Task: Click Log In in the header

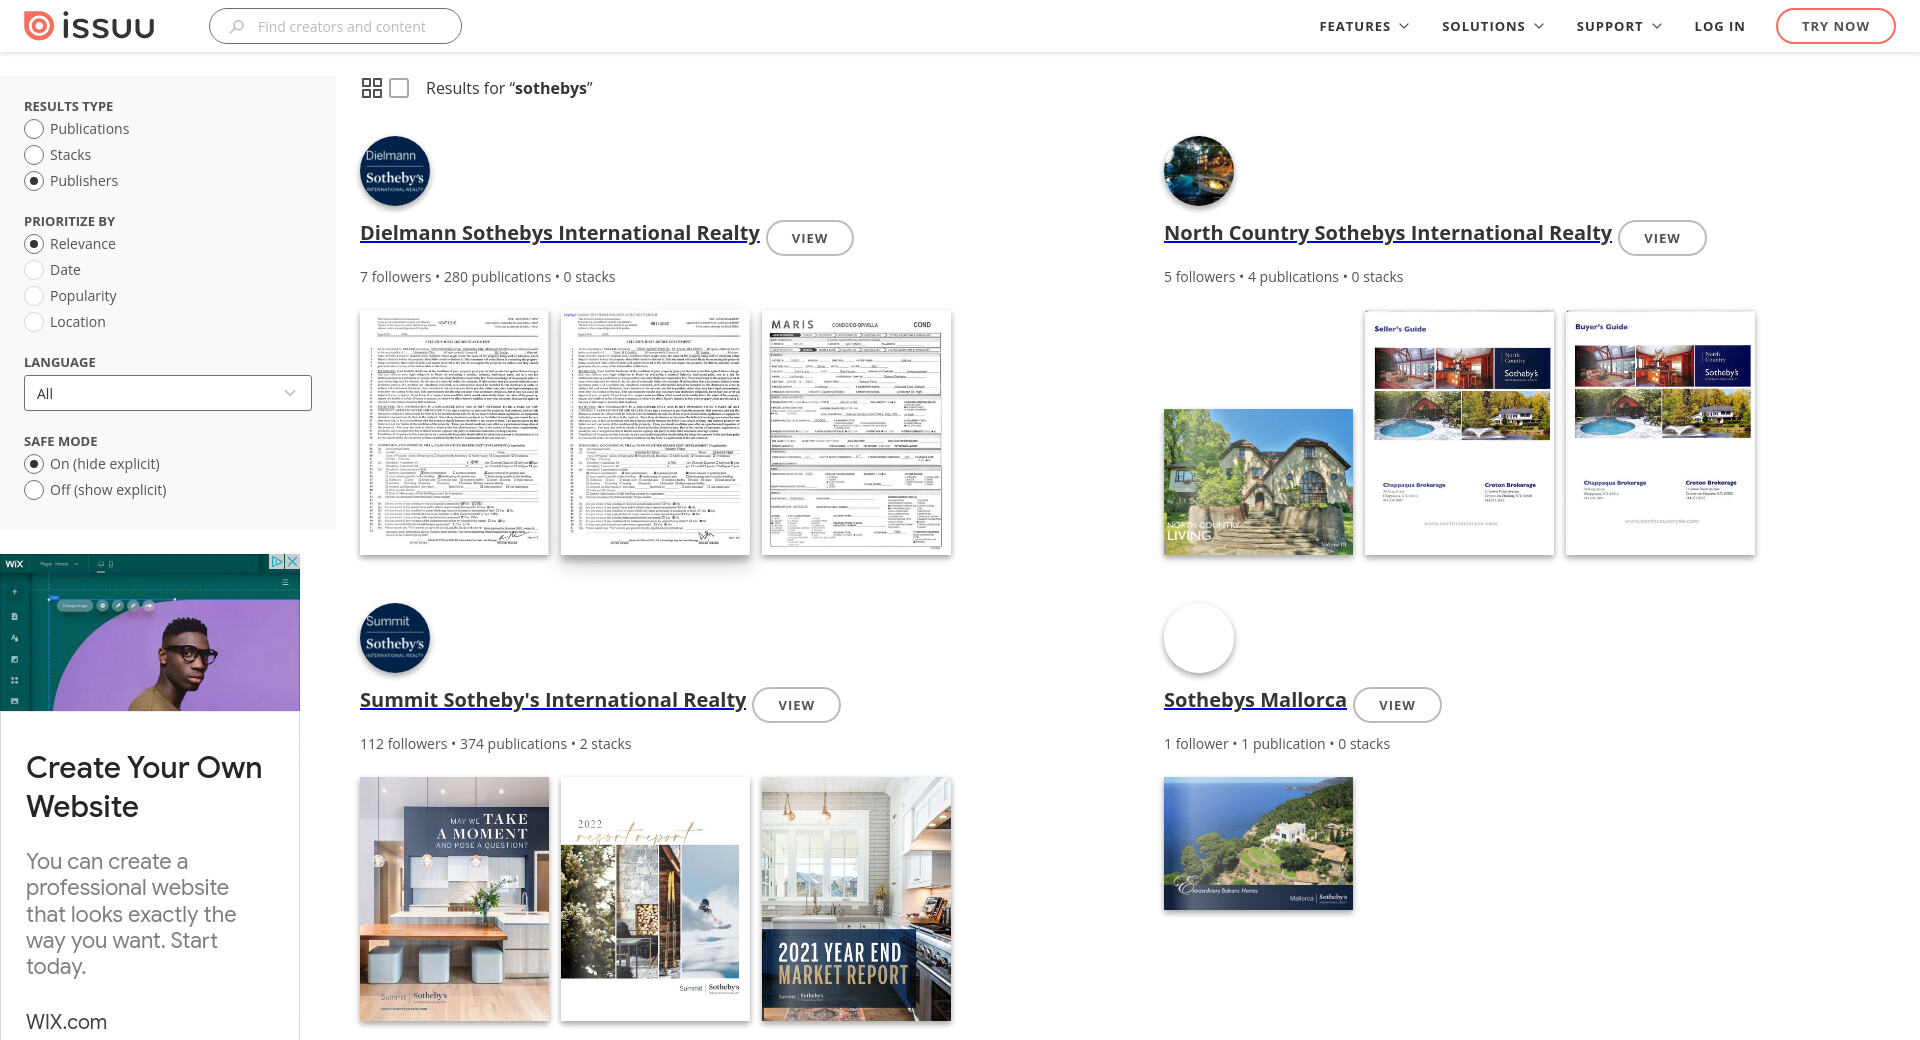Action: point(1719,26)
